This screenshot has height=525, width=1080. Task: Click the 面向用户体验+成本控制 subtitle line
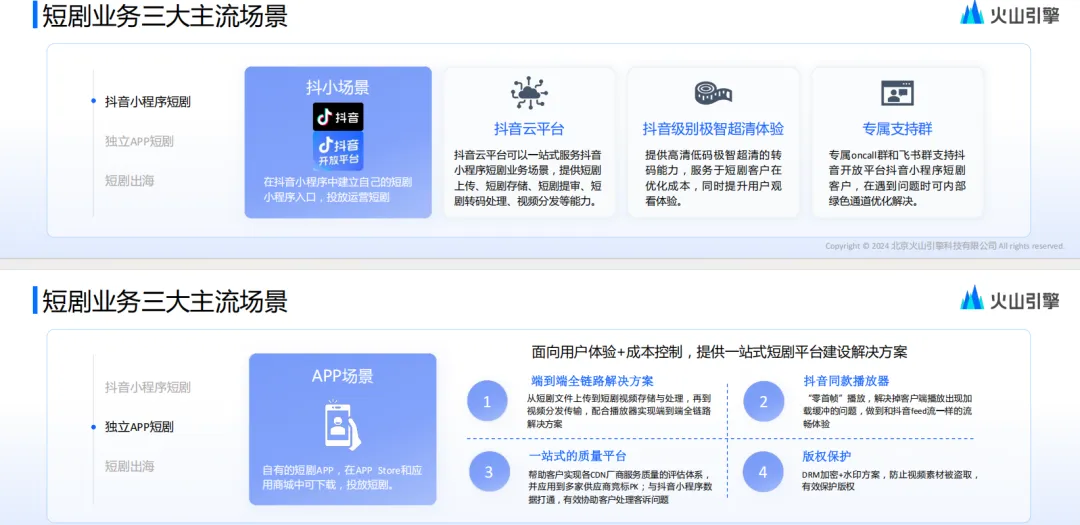(x=719, y=352)
